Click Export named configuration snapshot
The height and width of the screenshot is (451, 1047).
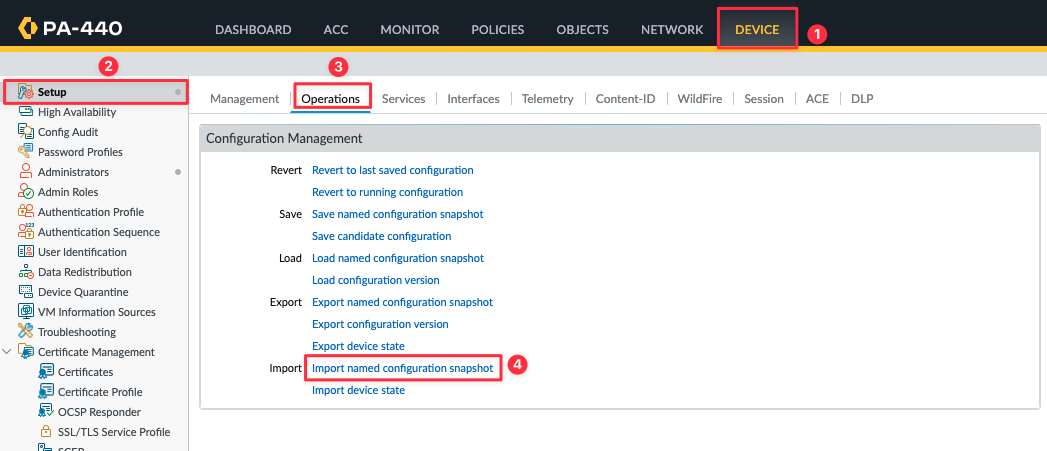(403, 302)
